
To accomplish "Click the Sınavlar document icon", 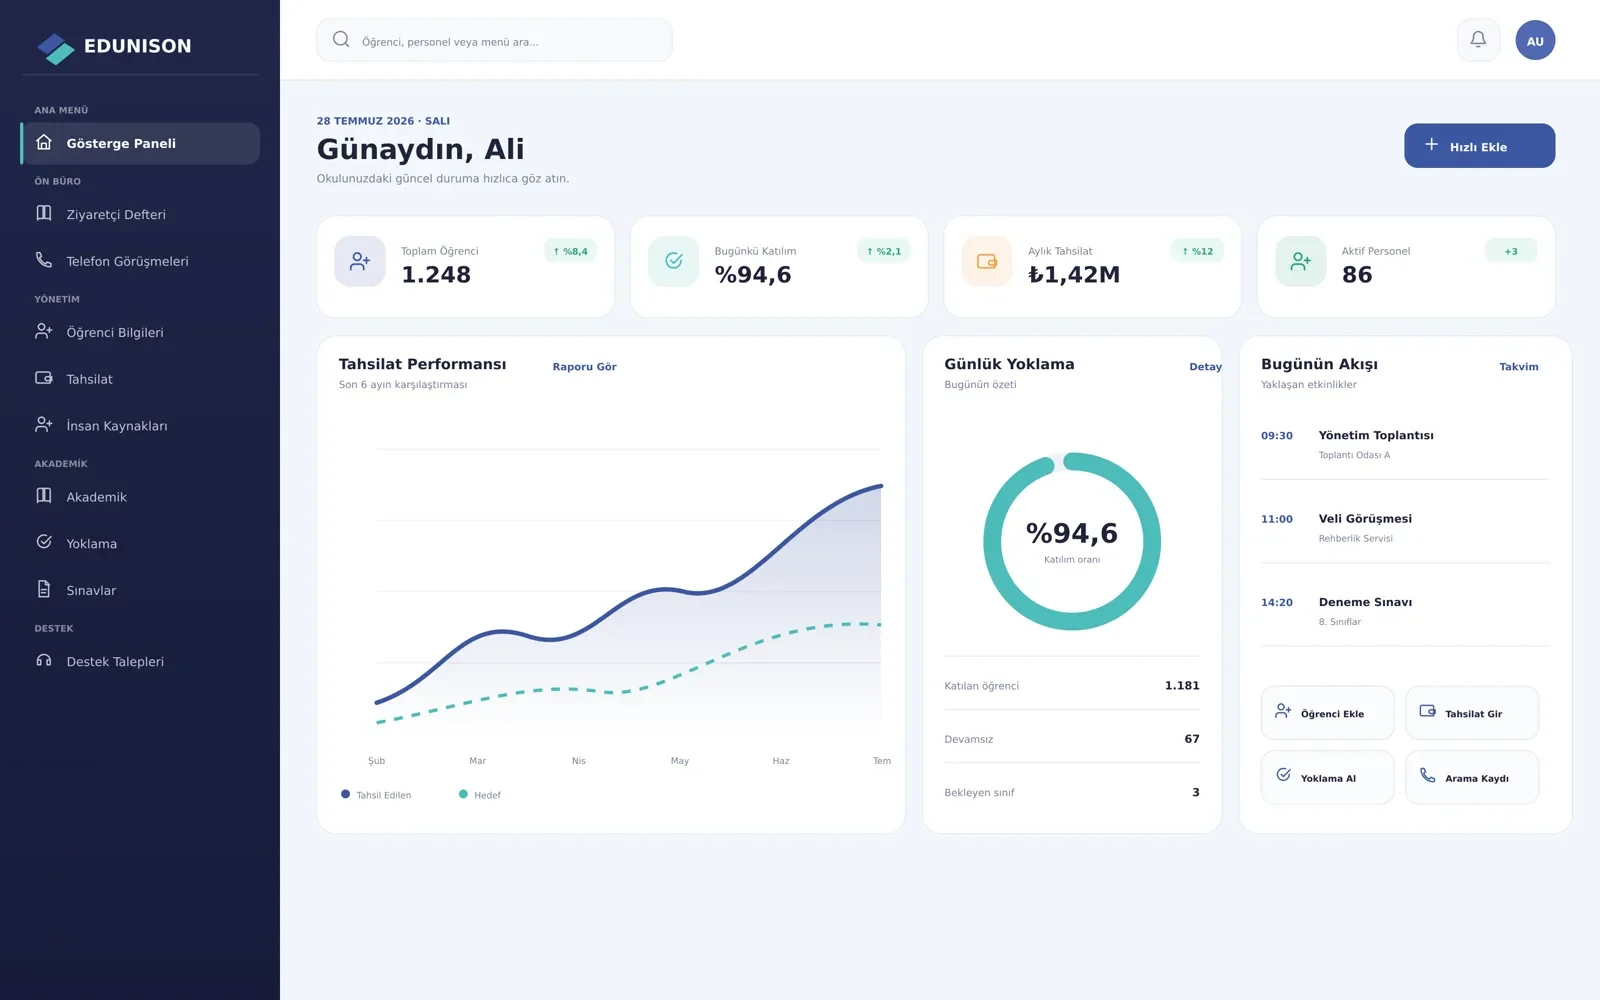I will pos(44,589).
